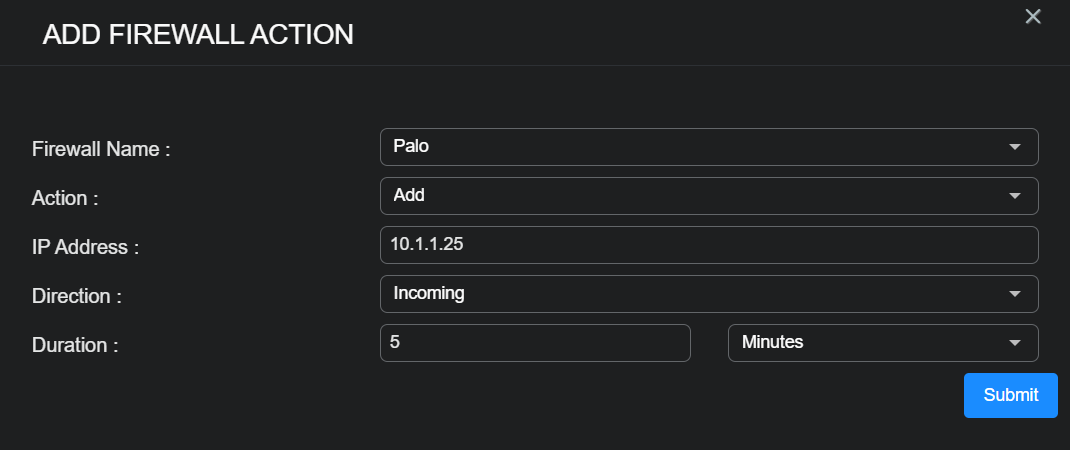1070x450 pixels.
Task: Click the 'Incoming' selected value text
Action: tap(429, 294)
